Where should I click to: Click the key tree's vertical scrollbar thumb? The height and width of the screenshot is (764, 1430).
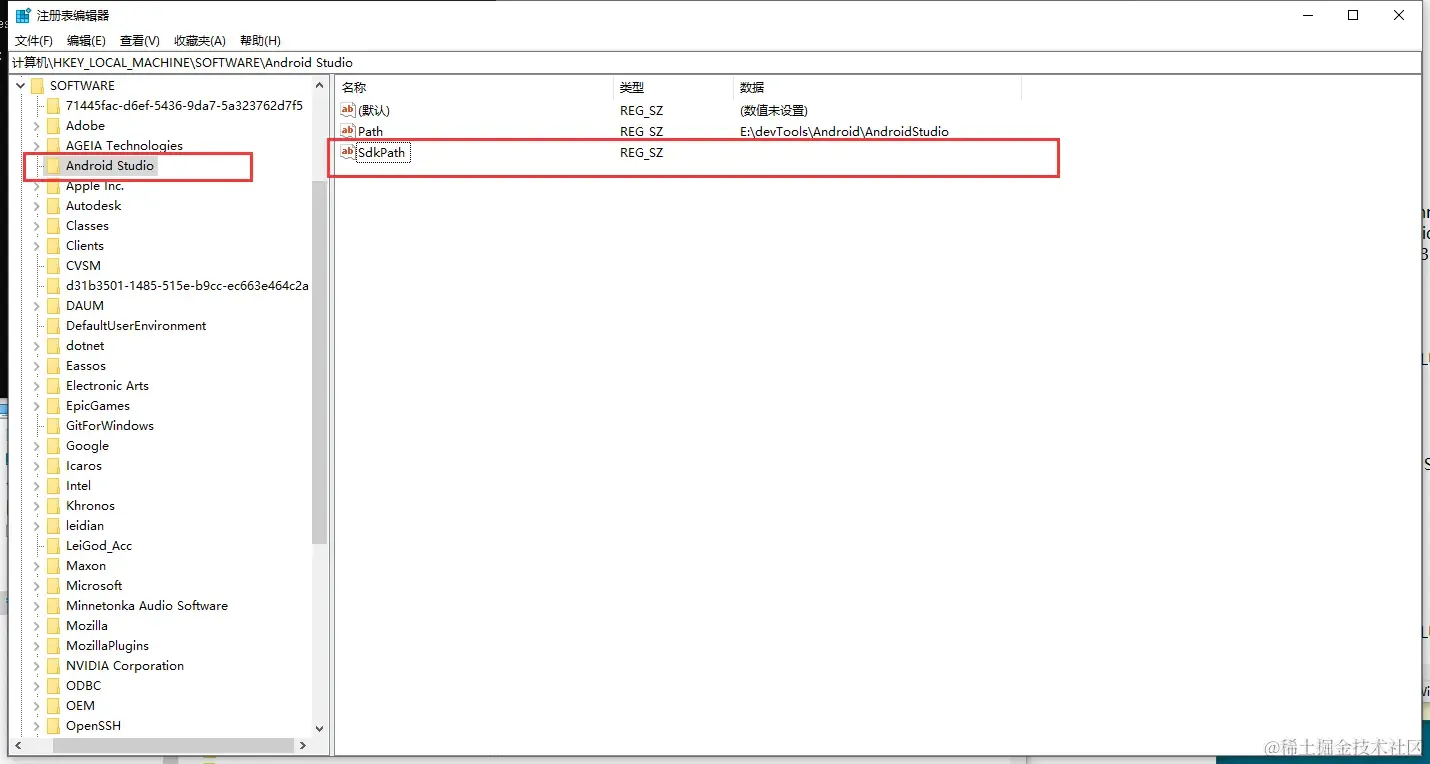[x=320, y=362]
